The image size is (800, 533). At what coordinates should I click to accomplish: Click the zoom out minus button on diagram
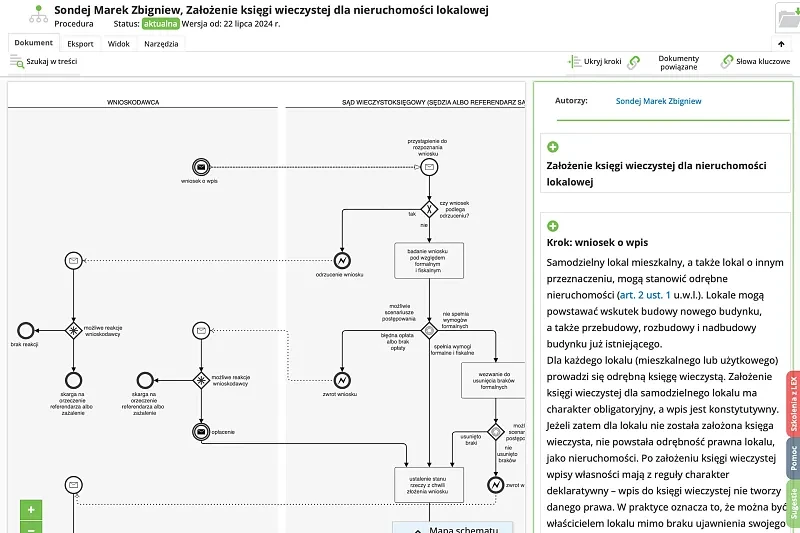click(x=31, y=528)
